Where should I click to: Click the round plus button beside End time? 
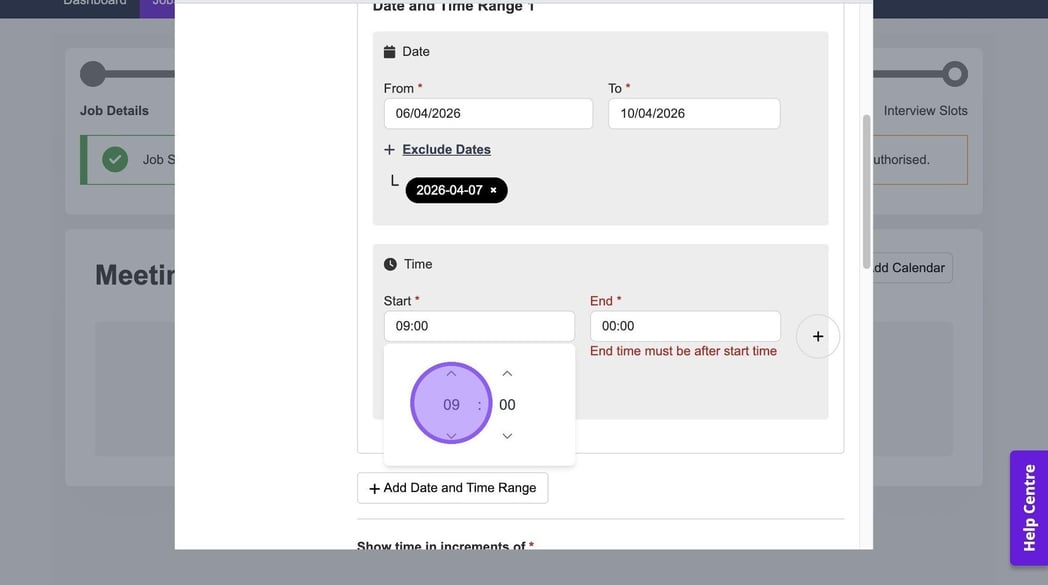pos(817,336)
